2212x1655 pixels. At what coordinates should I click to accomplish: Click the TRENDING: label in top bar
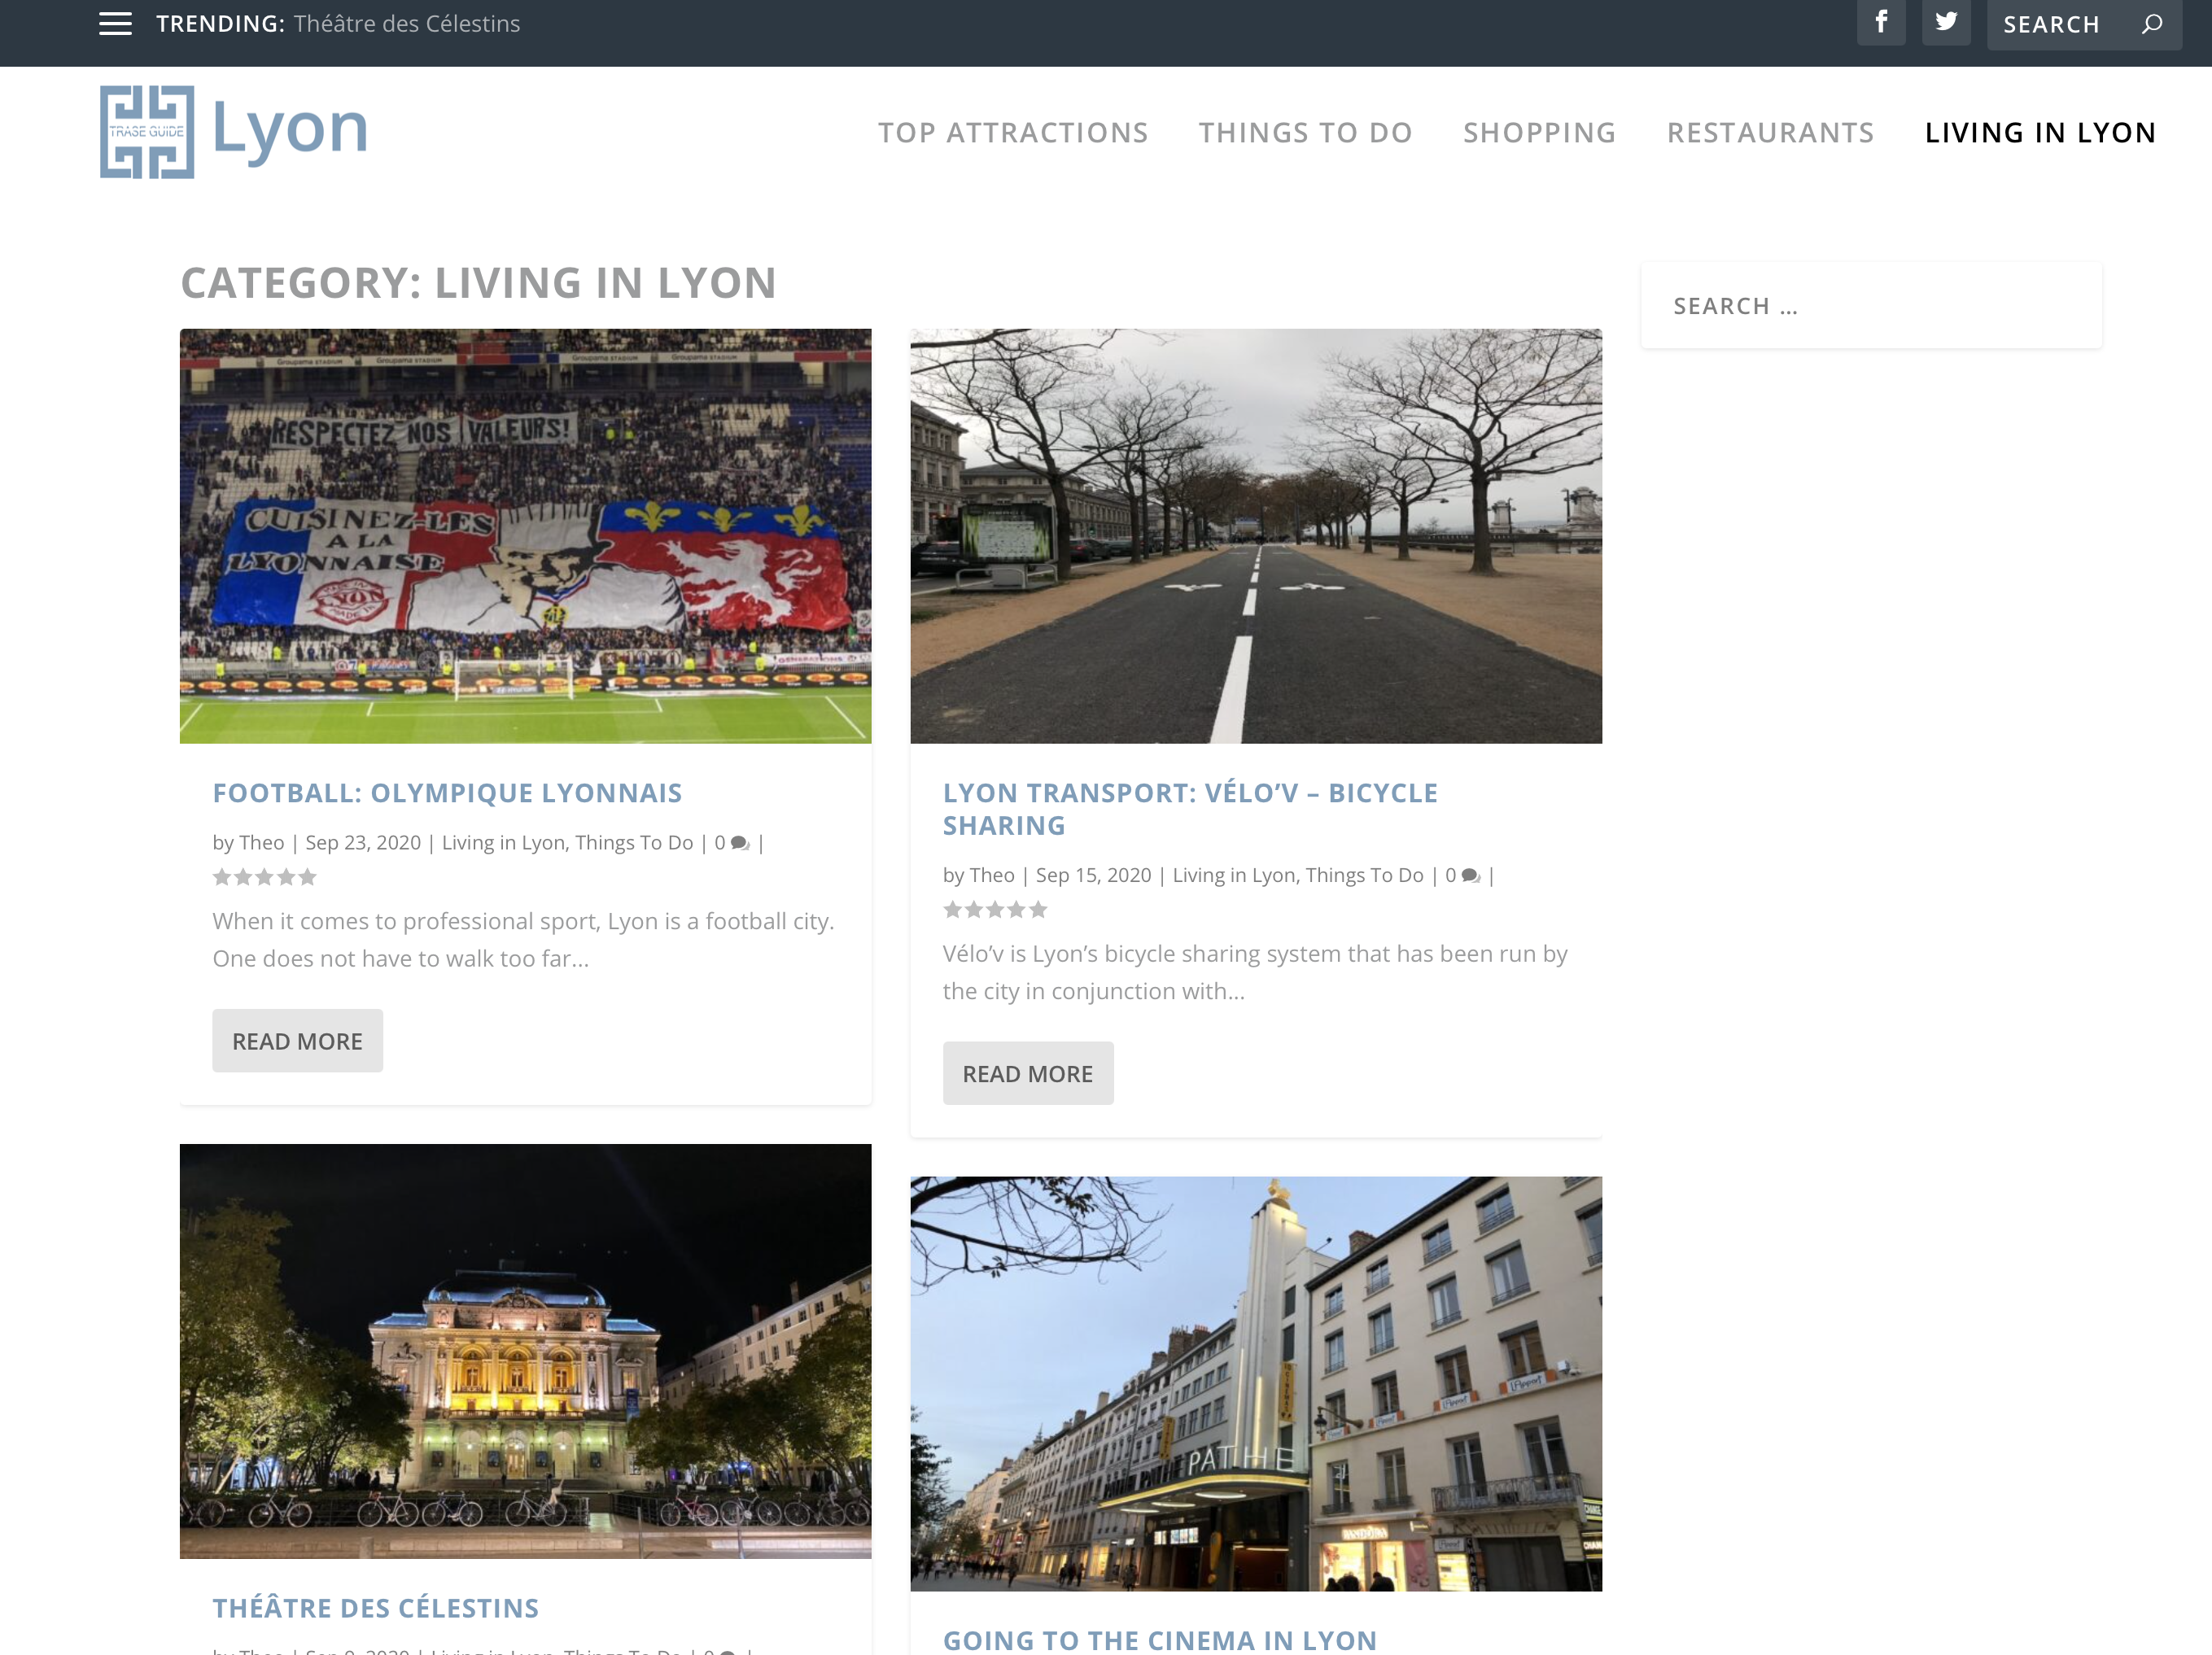point(220,23)
